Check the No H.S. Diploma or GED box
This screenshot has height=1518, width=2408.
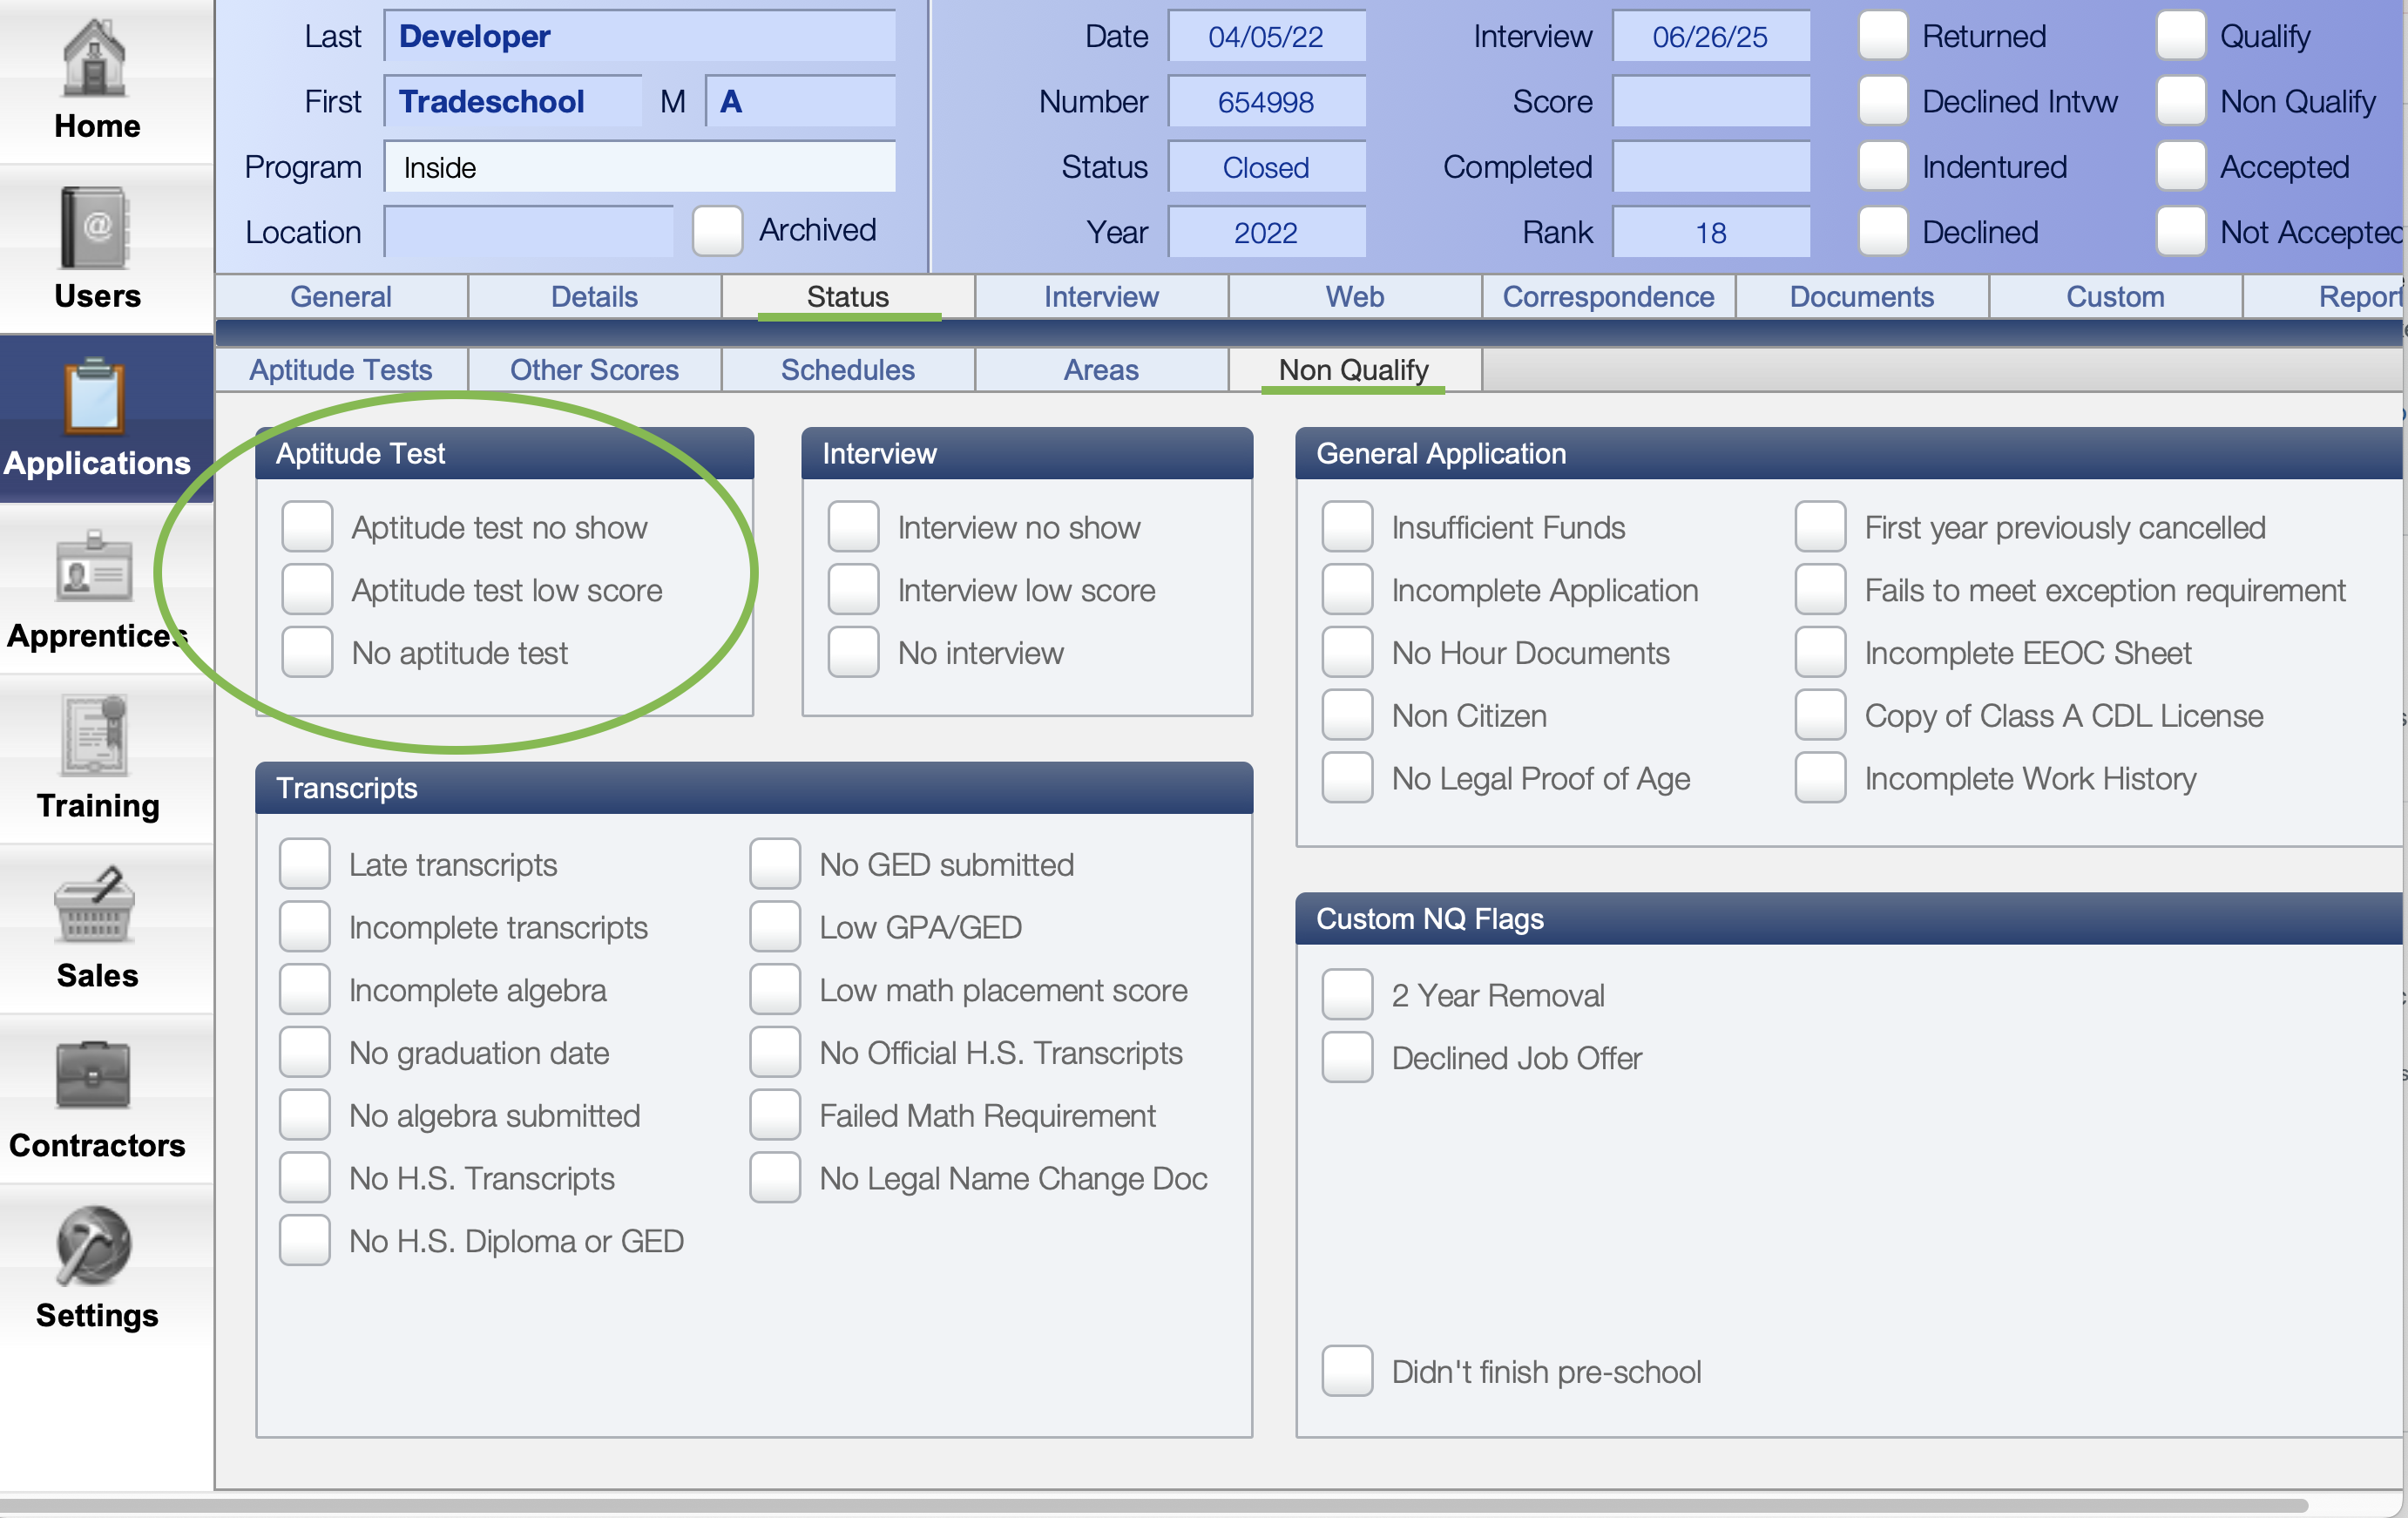coord(305,1241)
